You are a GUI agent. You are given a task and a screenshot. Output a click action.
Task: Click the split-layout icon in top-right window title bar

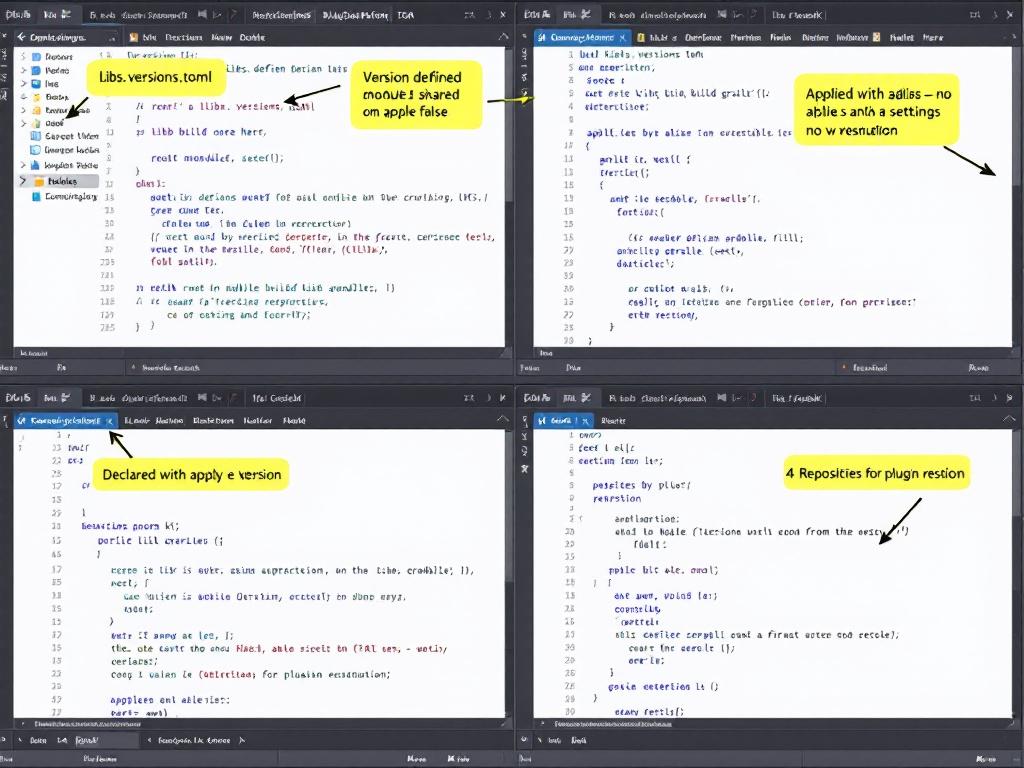coord(975,14)
